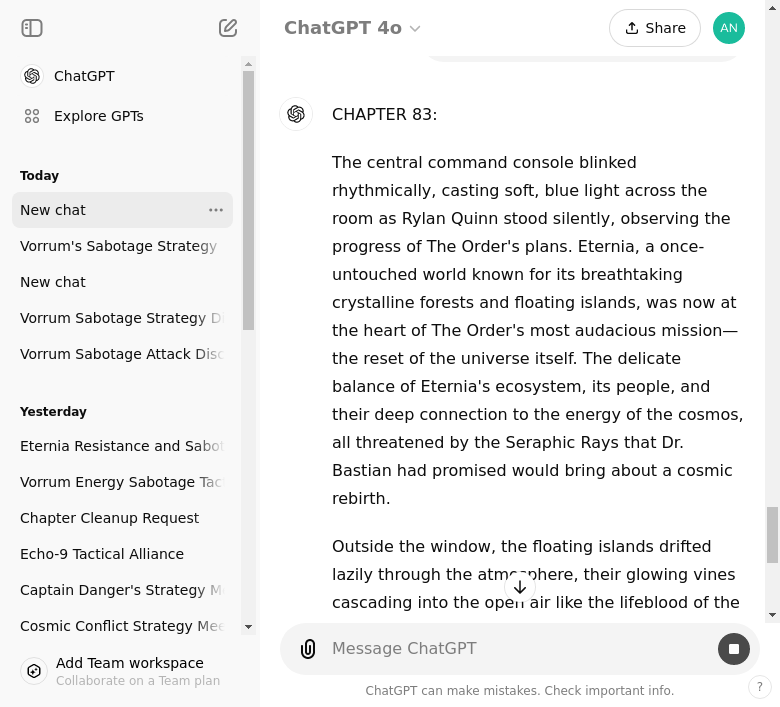780x707 pixels.
Task: Open the AN profile avatar menu
Action: tap(728, 28)
